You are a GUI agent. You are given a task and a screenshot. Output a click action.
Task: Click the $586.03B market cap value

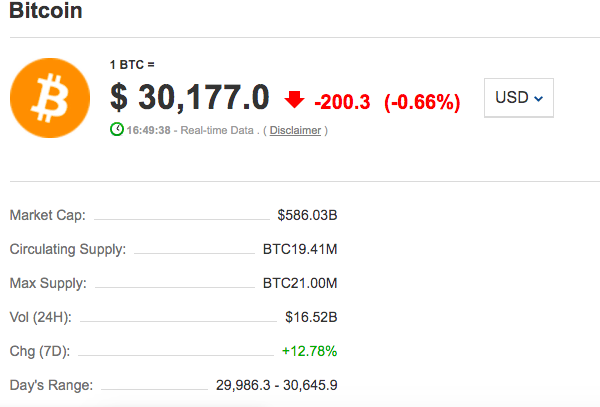(x=307, y=215)
